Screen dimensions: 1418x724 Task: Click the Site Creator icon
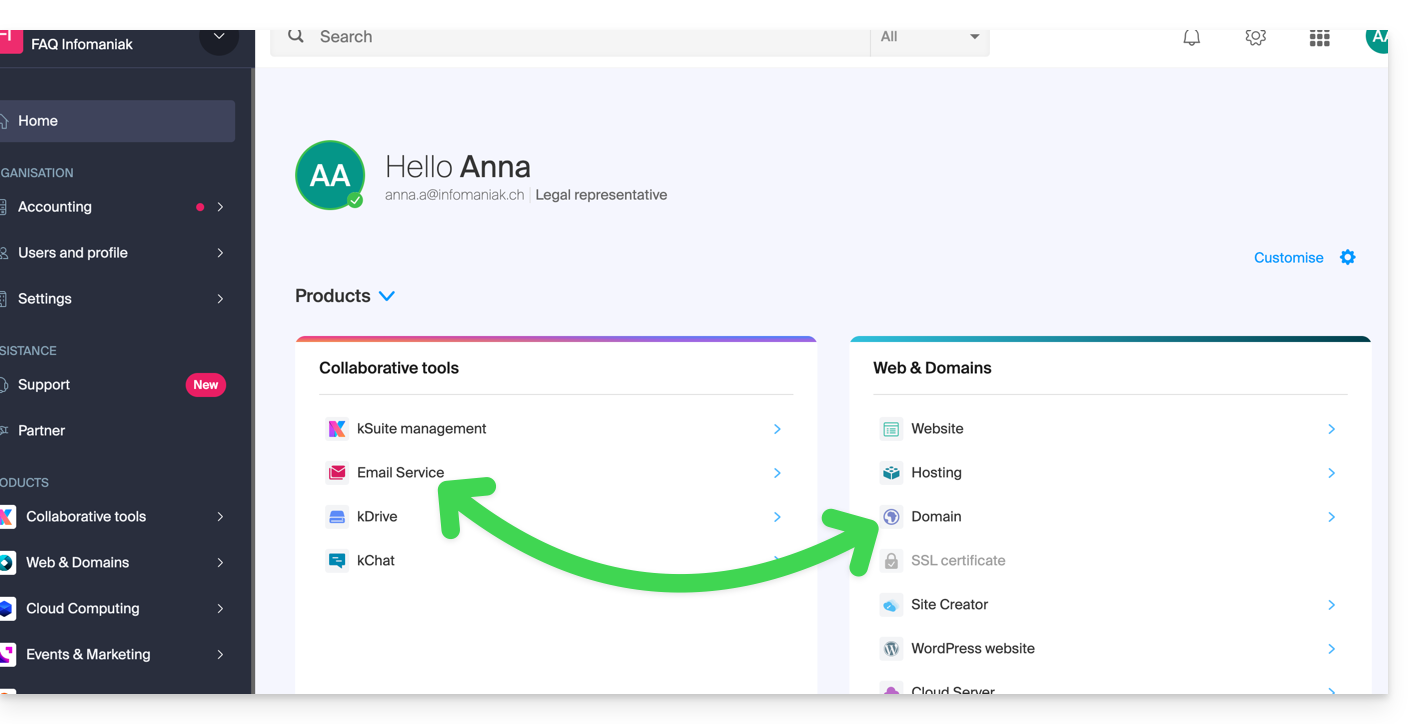pos(890,605)
